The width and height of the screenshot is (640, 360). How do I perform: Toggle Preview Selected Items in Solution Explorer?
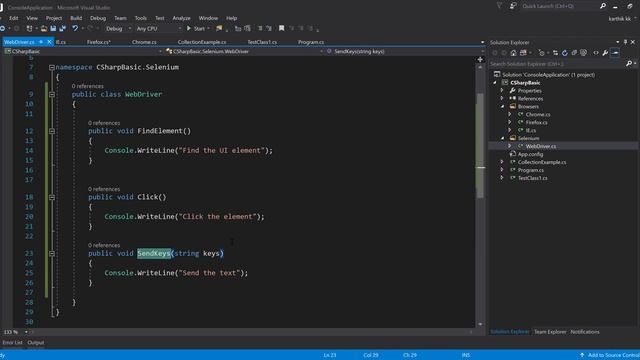615,53
